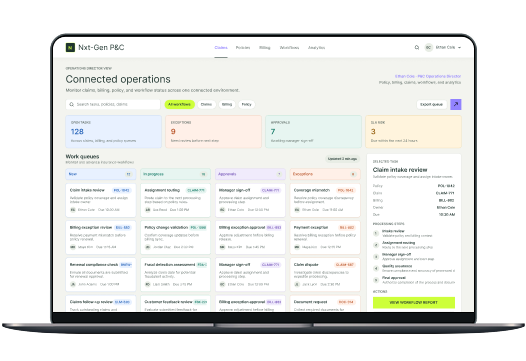The image size is (526, 361).
Task: Click the count badge on Exceptions column
Action: click(353, 174)
